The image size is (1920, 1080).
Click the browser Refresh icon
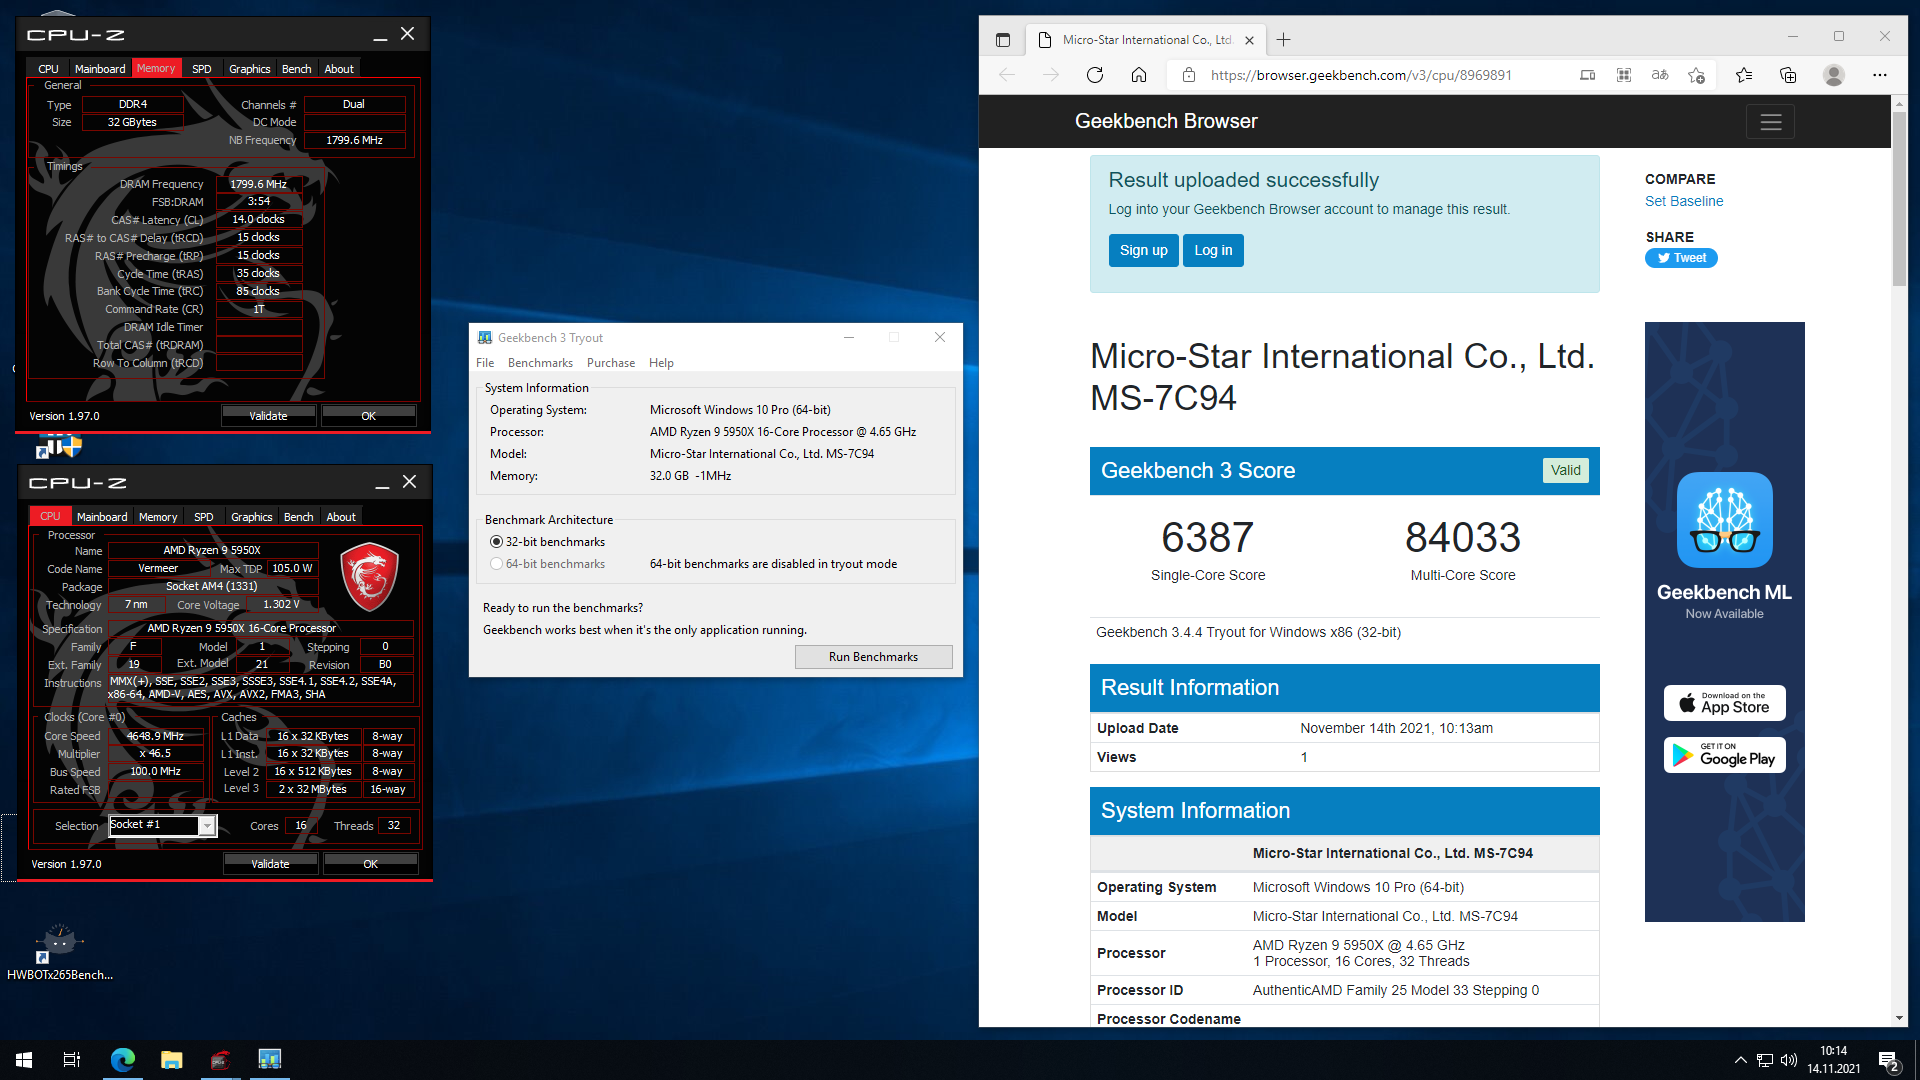tap(1095, 75)
